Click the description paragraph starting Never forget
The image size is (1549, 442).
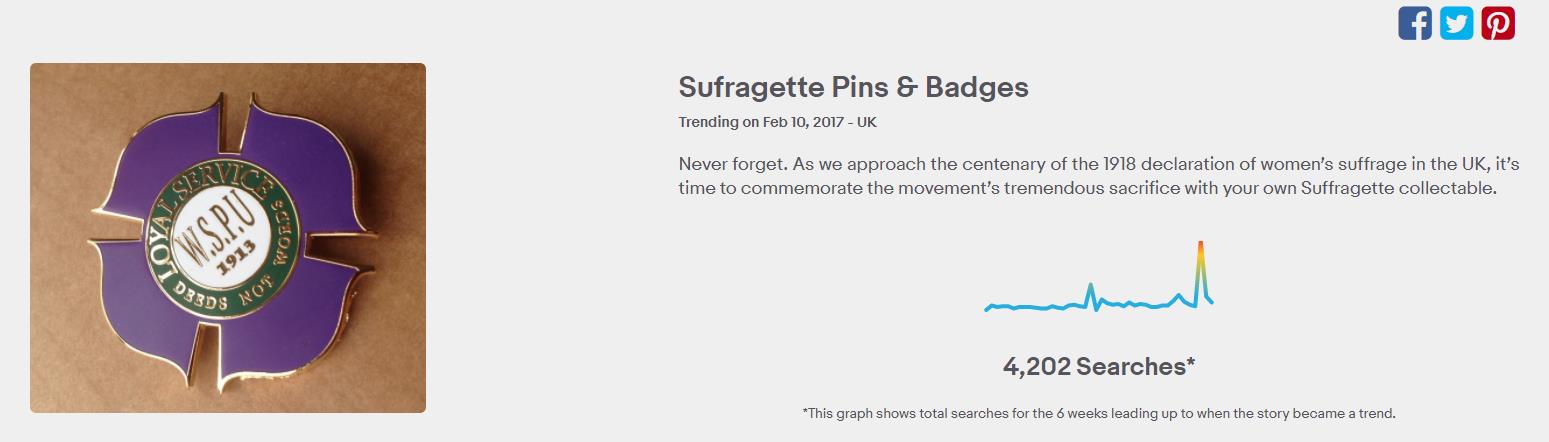coord(1099,176)
